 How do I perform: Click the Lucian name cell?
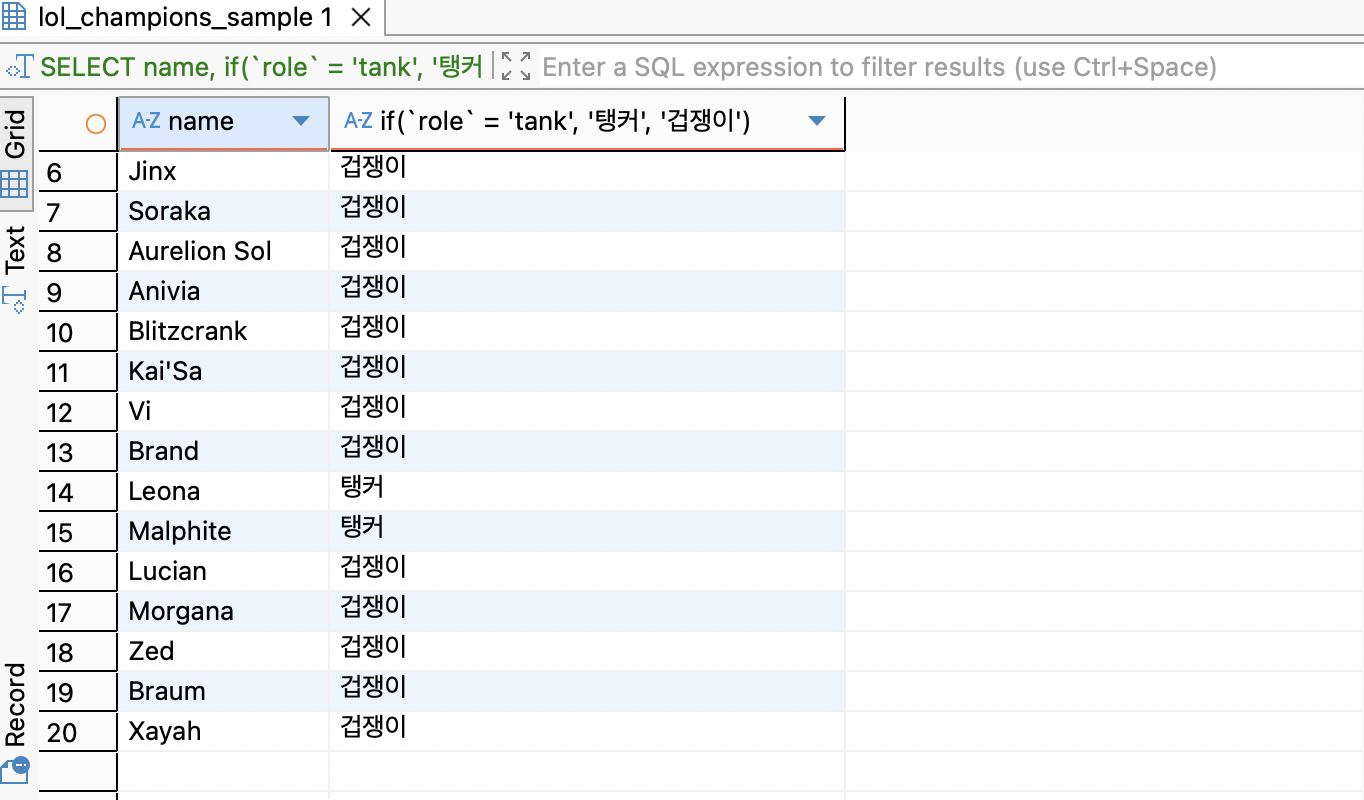point(224,571)
